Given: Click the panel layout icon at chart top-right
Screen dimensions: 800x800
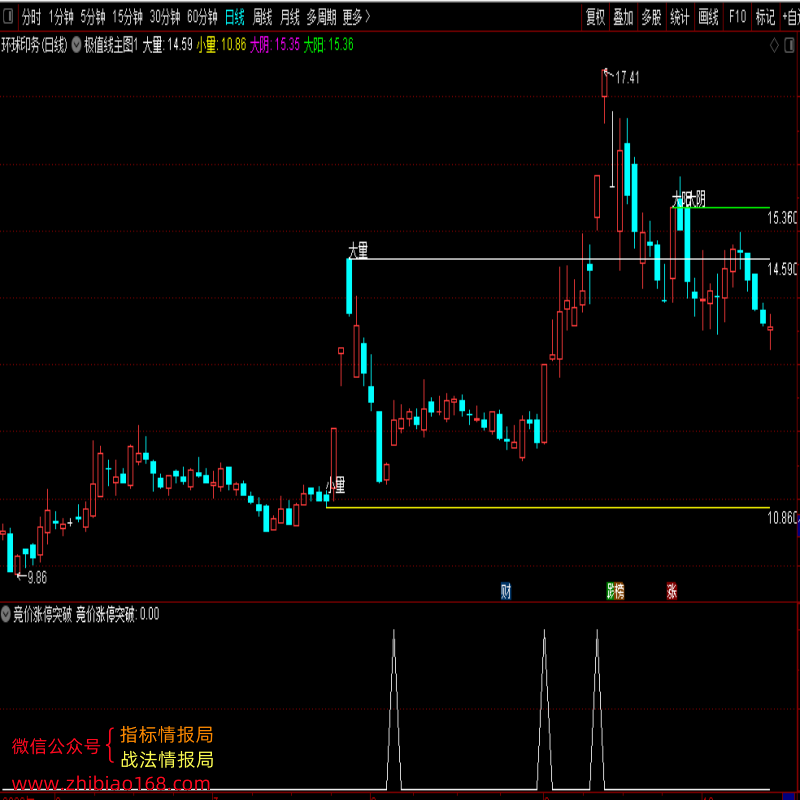Looking at the screenshot, I should click(x=789, y=45).
